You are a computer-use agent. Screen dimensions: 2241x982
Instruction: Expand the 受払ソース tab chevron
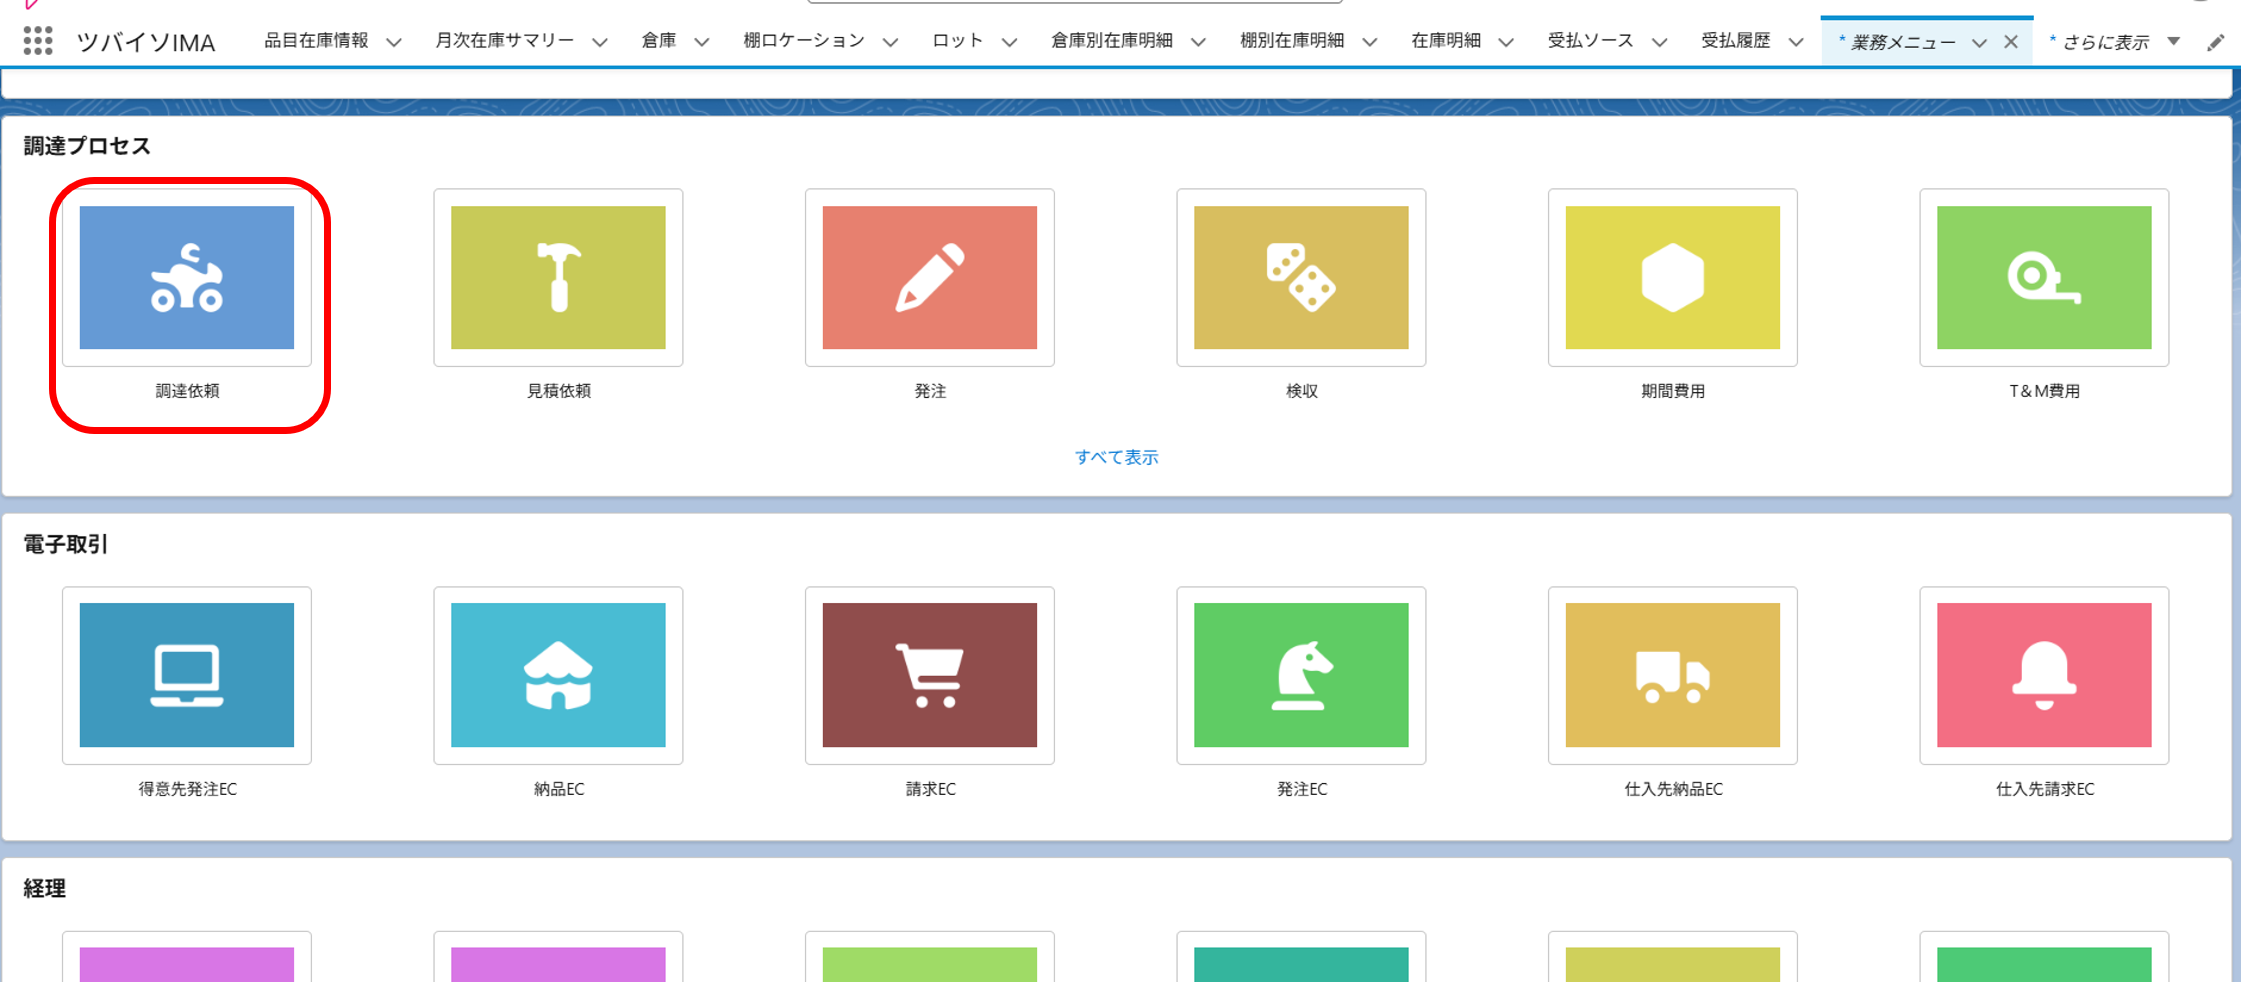coord(1660,42)
